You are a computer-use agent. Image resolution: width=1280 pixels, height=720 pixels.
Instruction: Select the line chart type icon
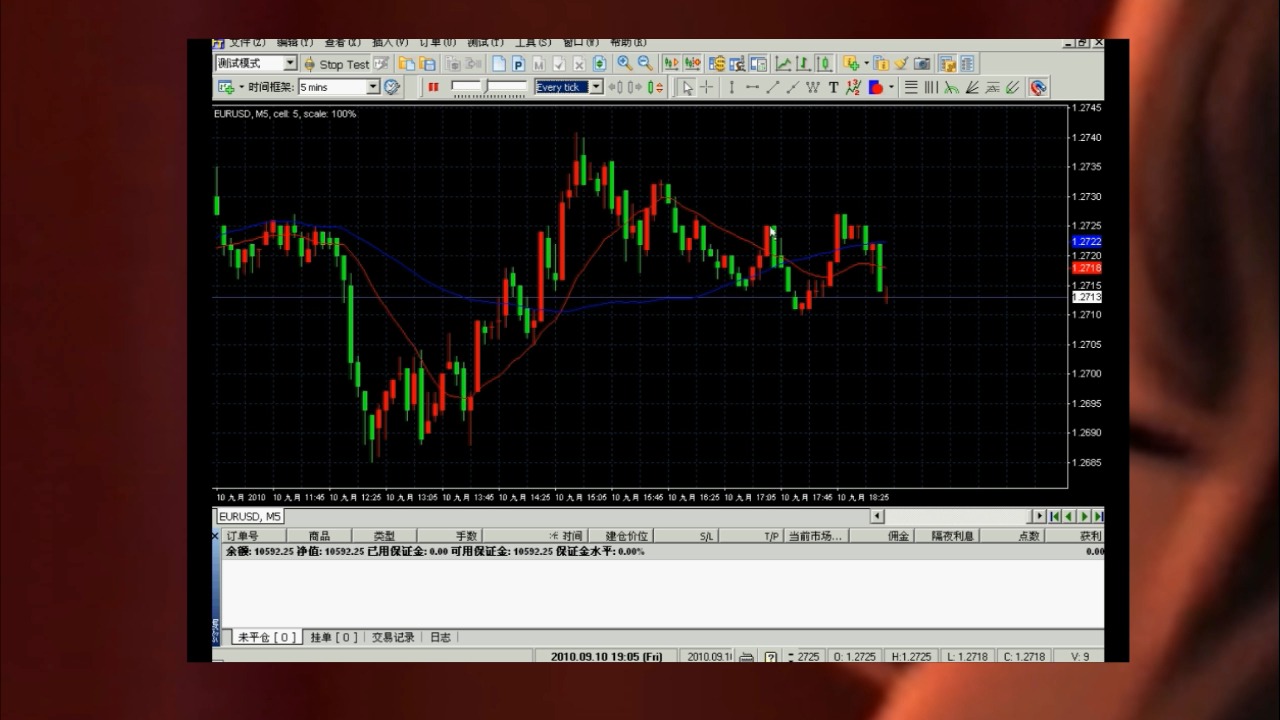783,64
